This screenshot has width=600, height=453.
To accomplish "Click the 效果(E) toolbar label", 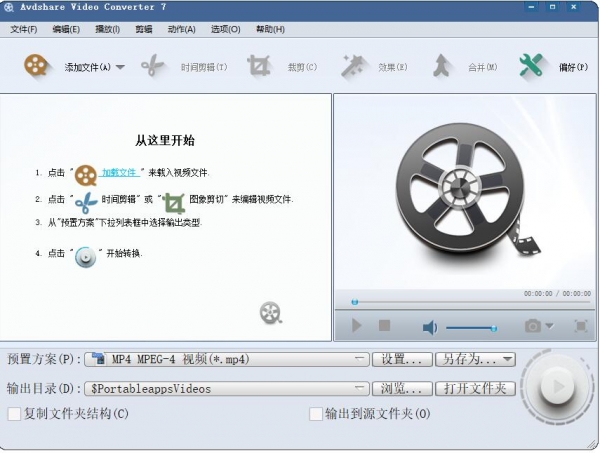I will click(393, 67).
